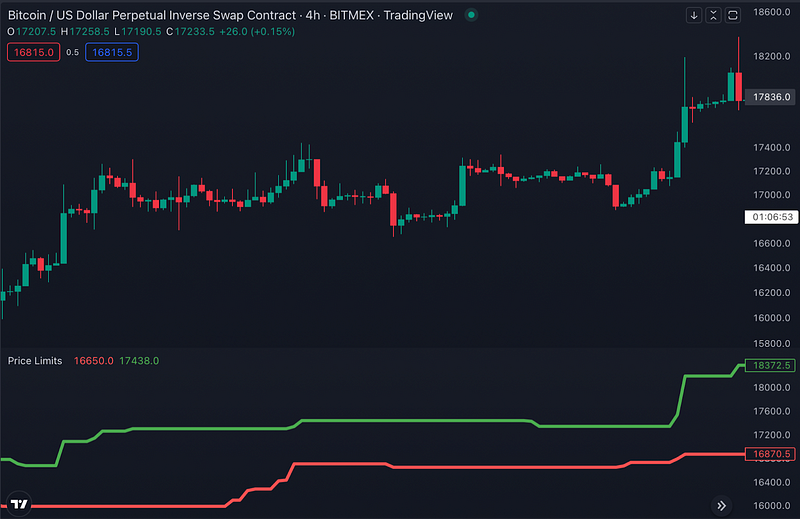
Task: Click the green upper limit label 18372.5
Action: (770, 365)
